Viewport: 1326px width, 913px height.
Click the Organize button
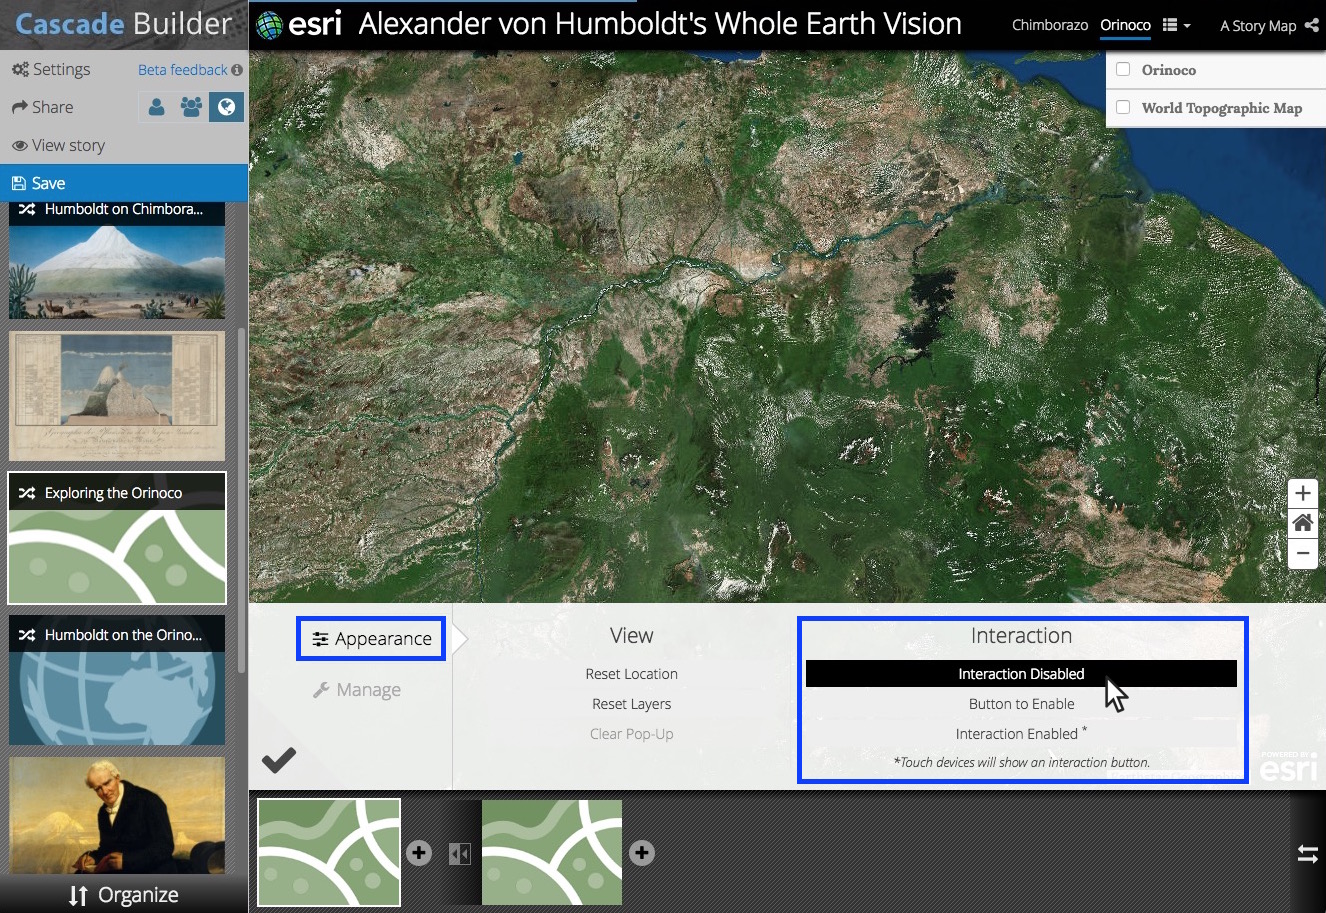(x=124, y=895)
